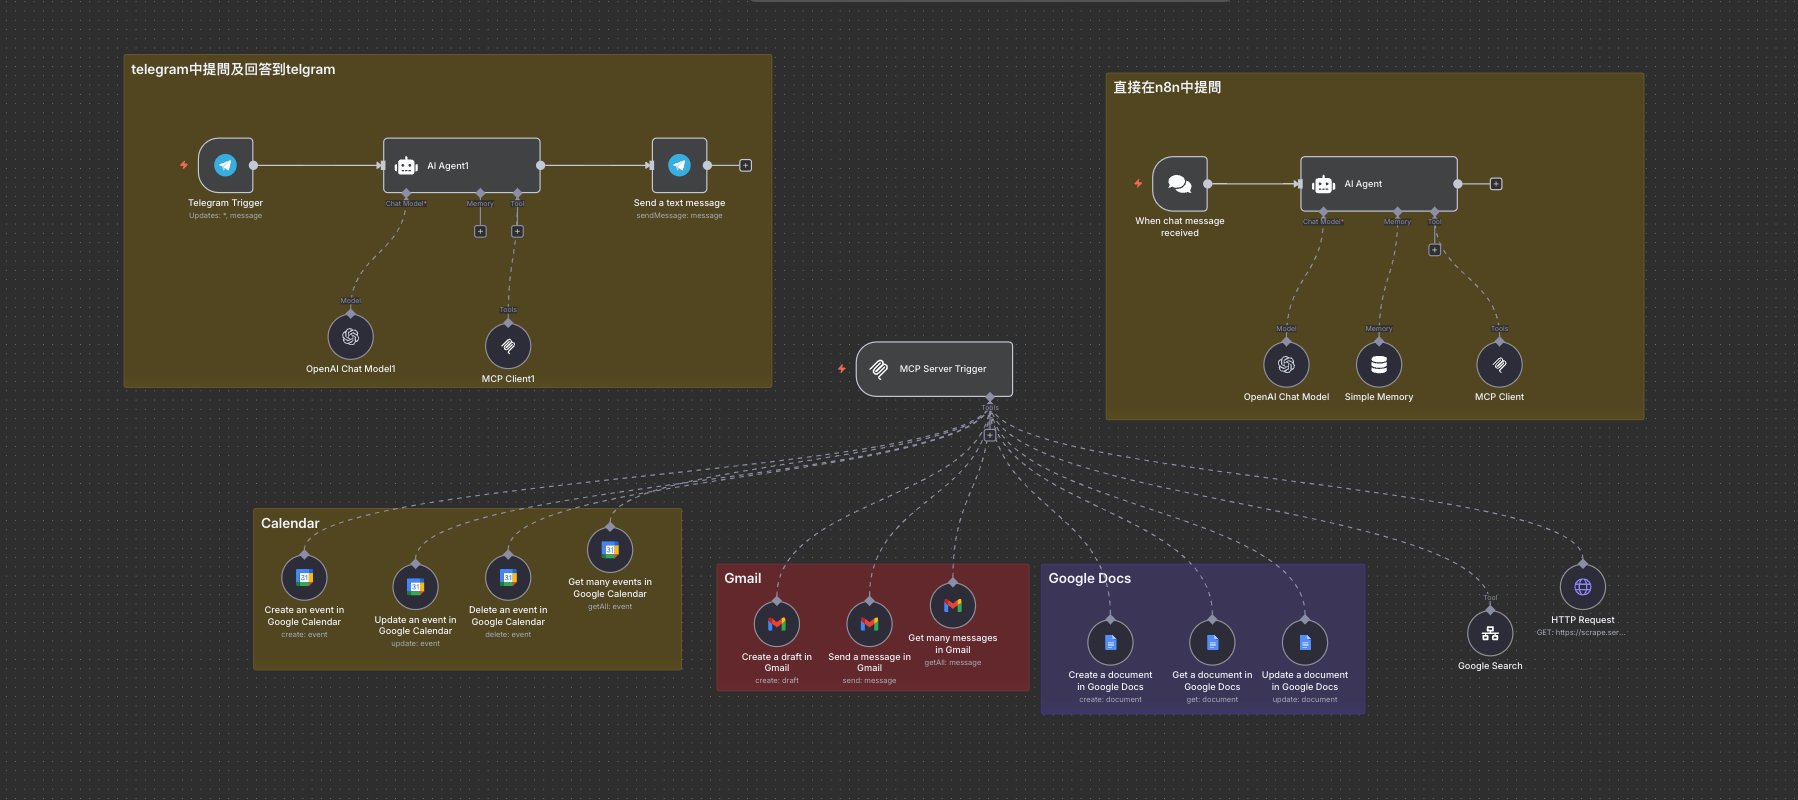
Task: Click the Send a text message node
Action: tap(679, 165)
